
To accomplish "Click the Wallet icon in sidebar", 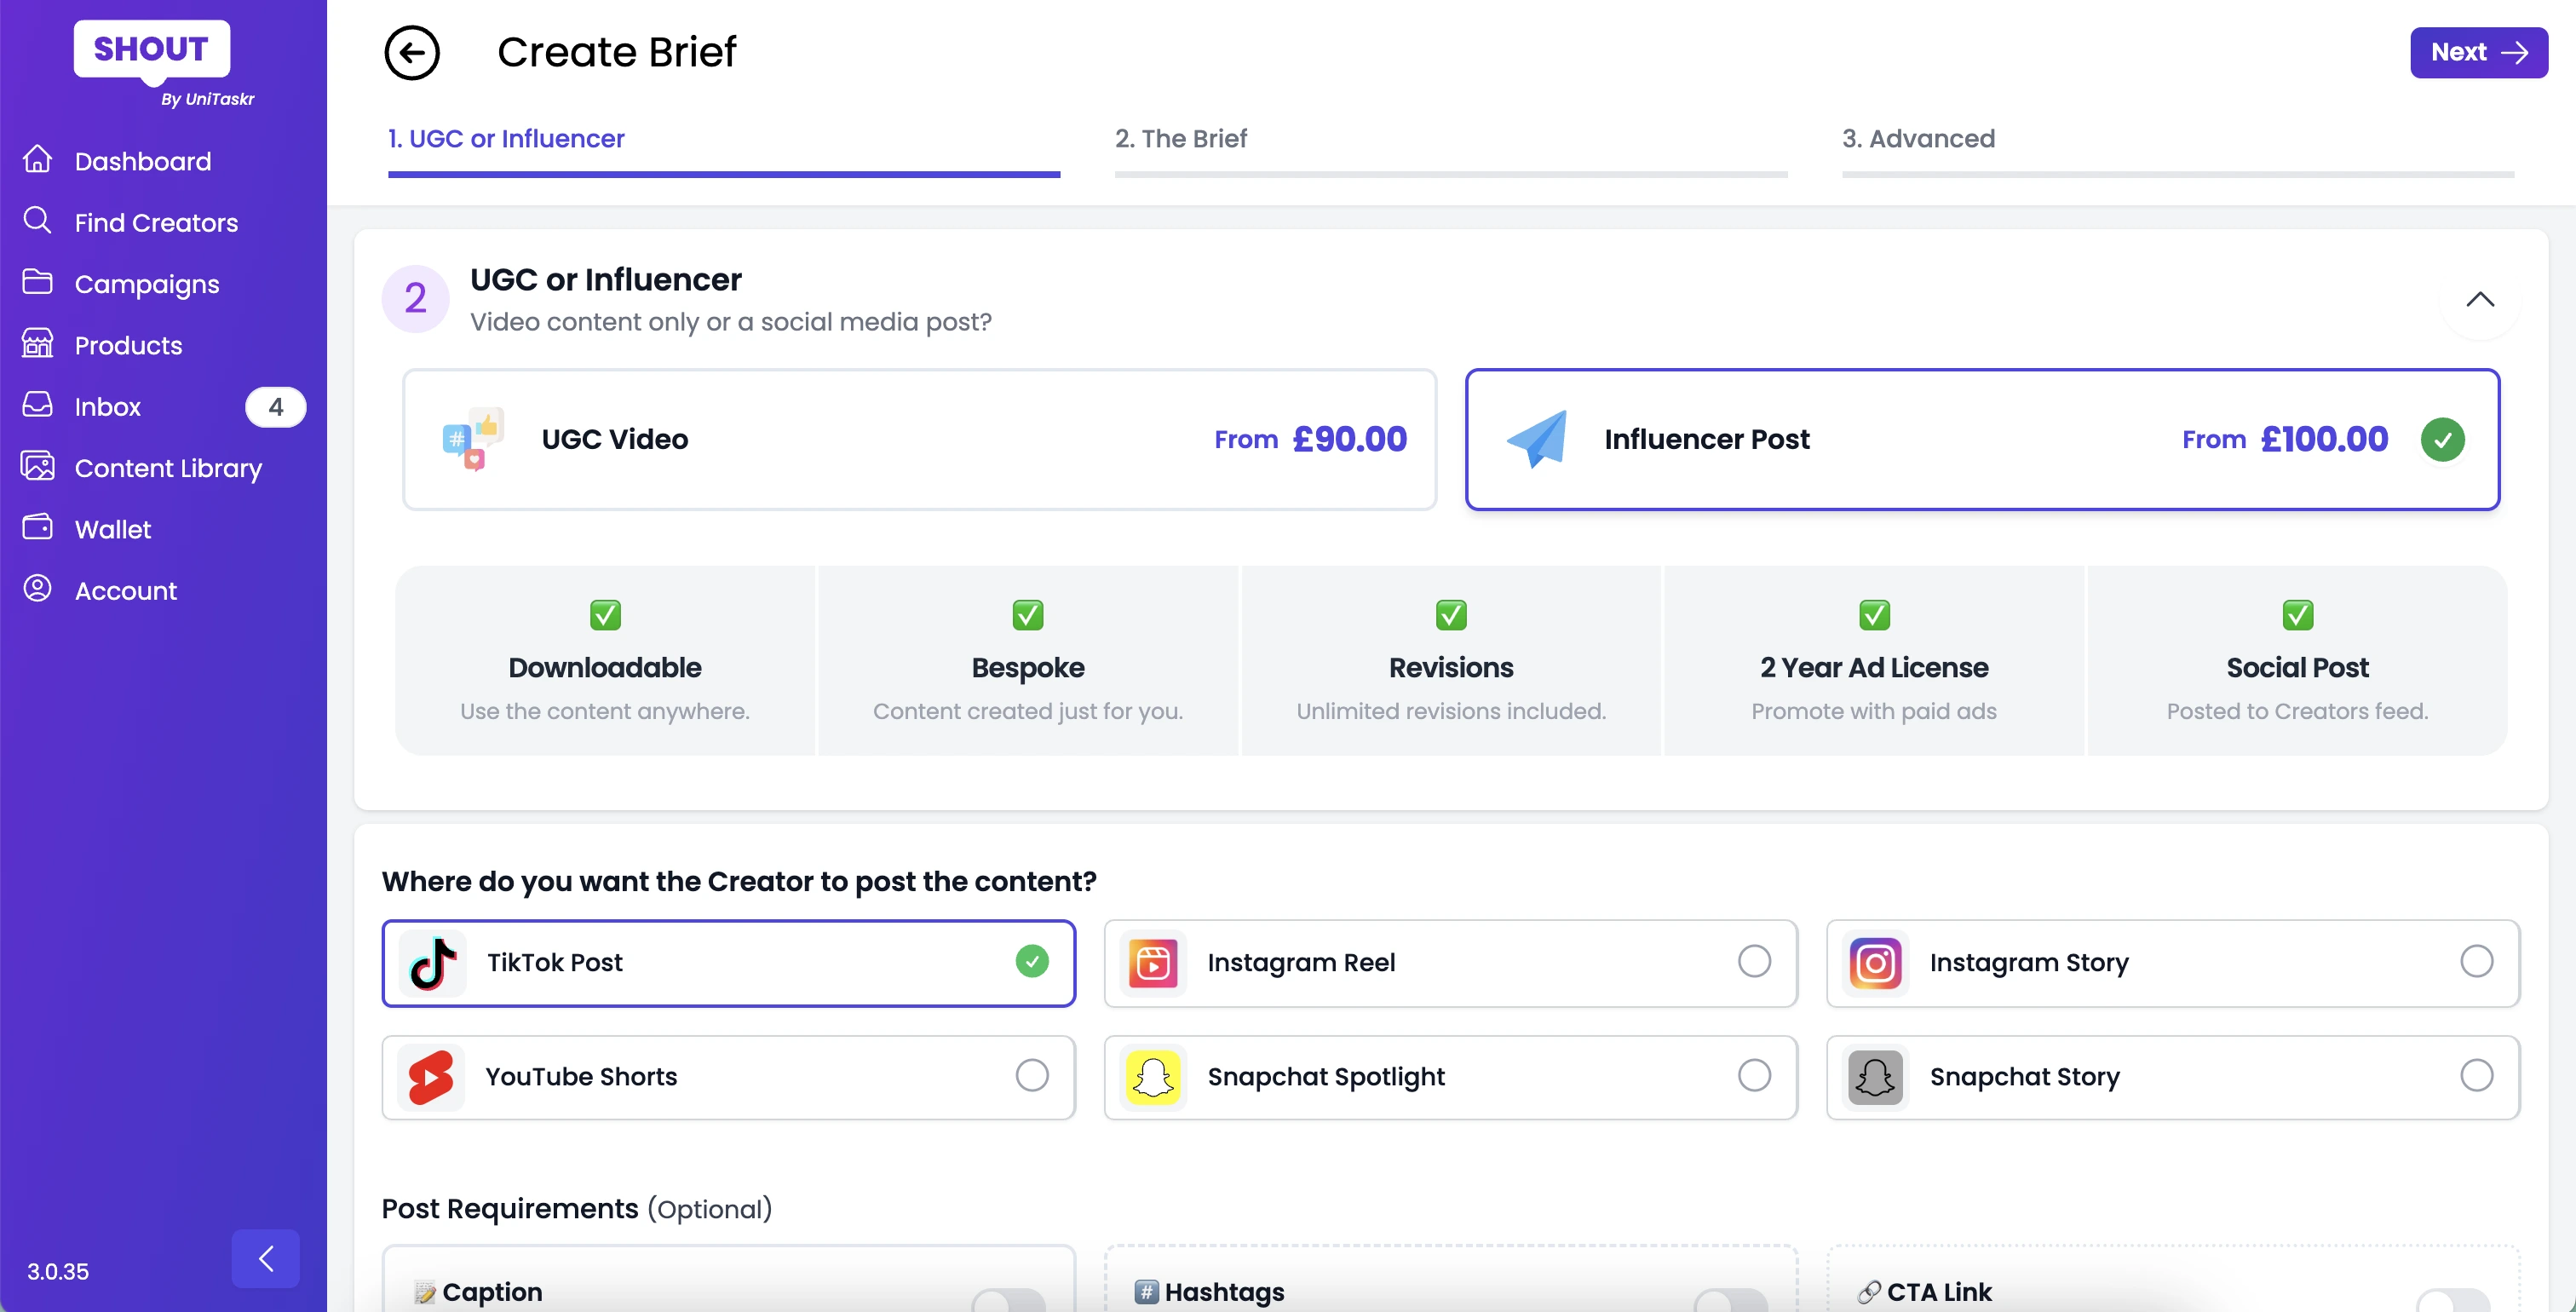I will point(37,528).
